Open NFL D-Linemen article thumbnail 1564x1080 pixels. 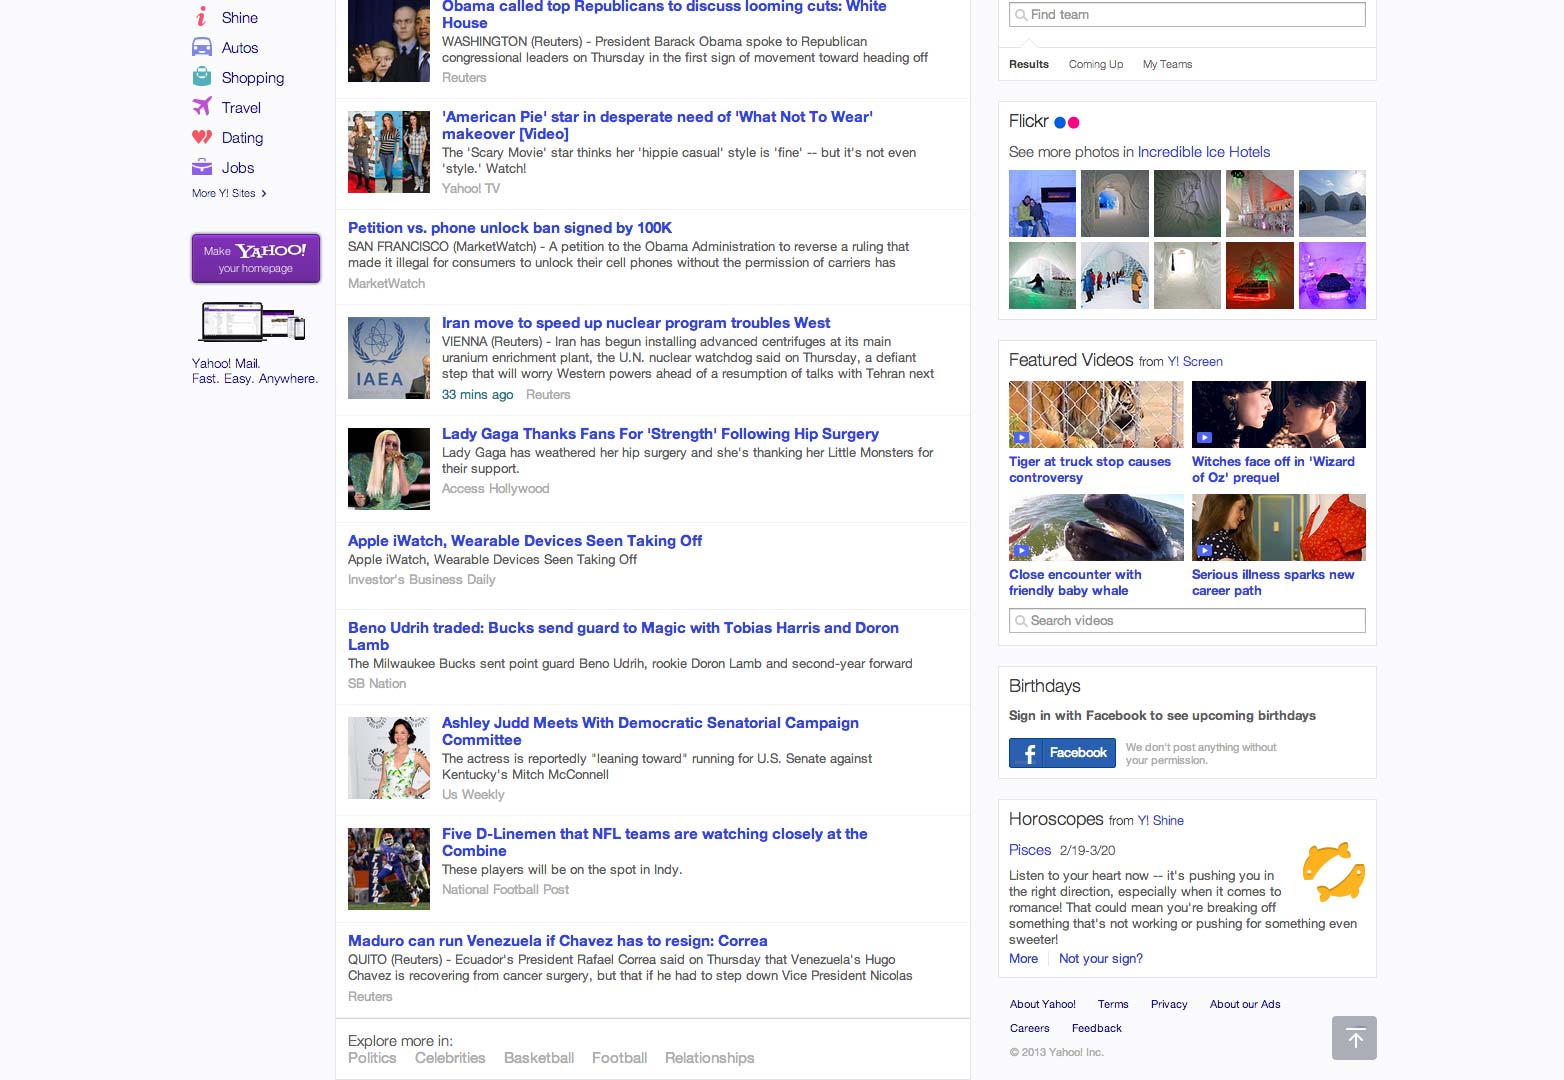point(389,869)
